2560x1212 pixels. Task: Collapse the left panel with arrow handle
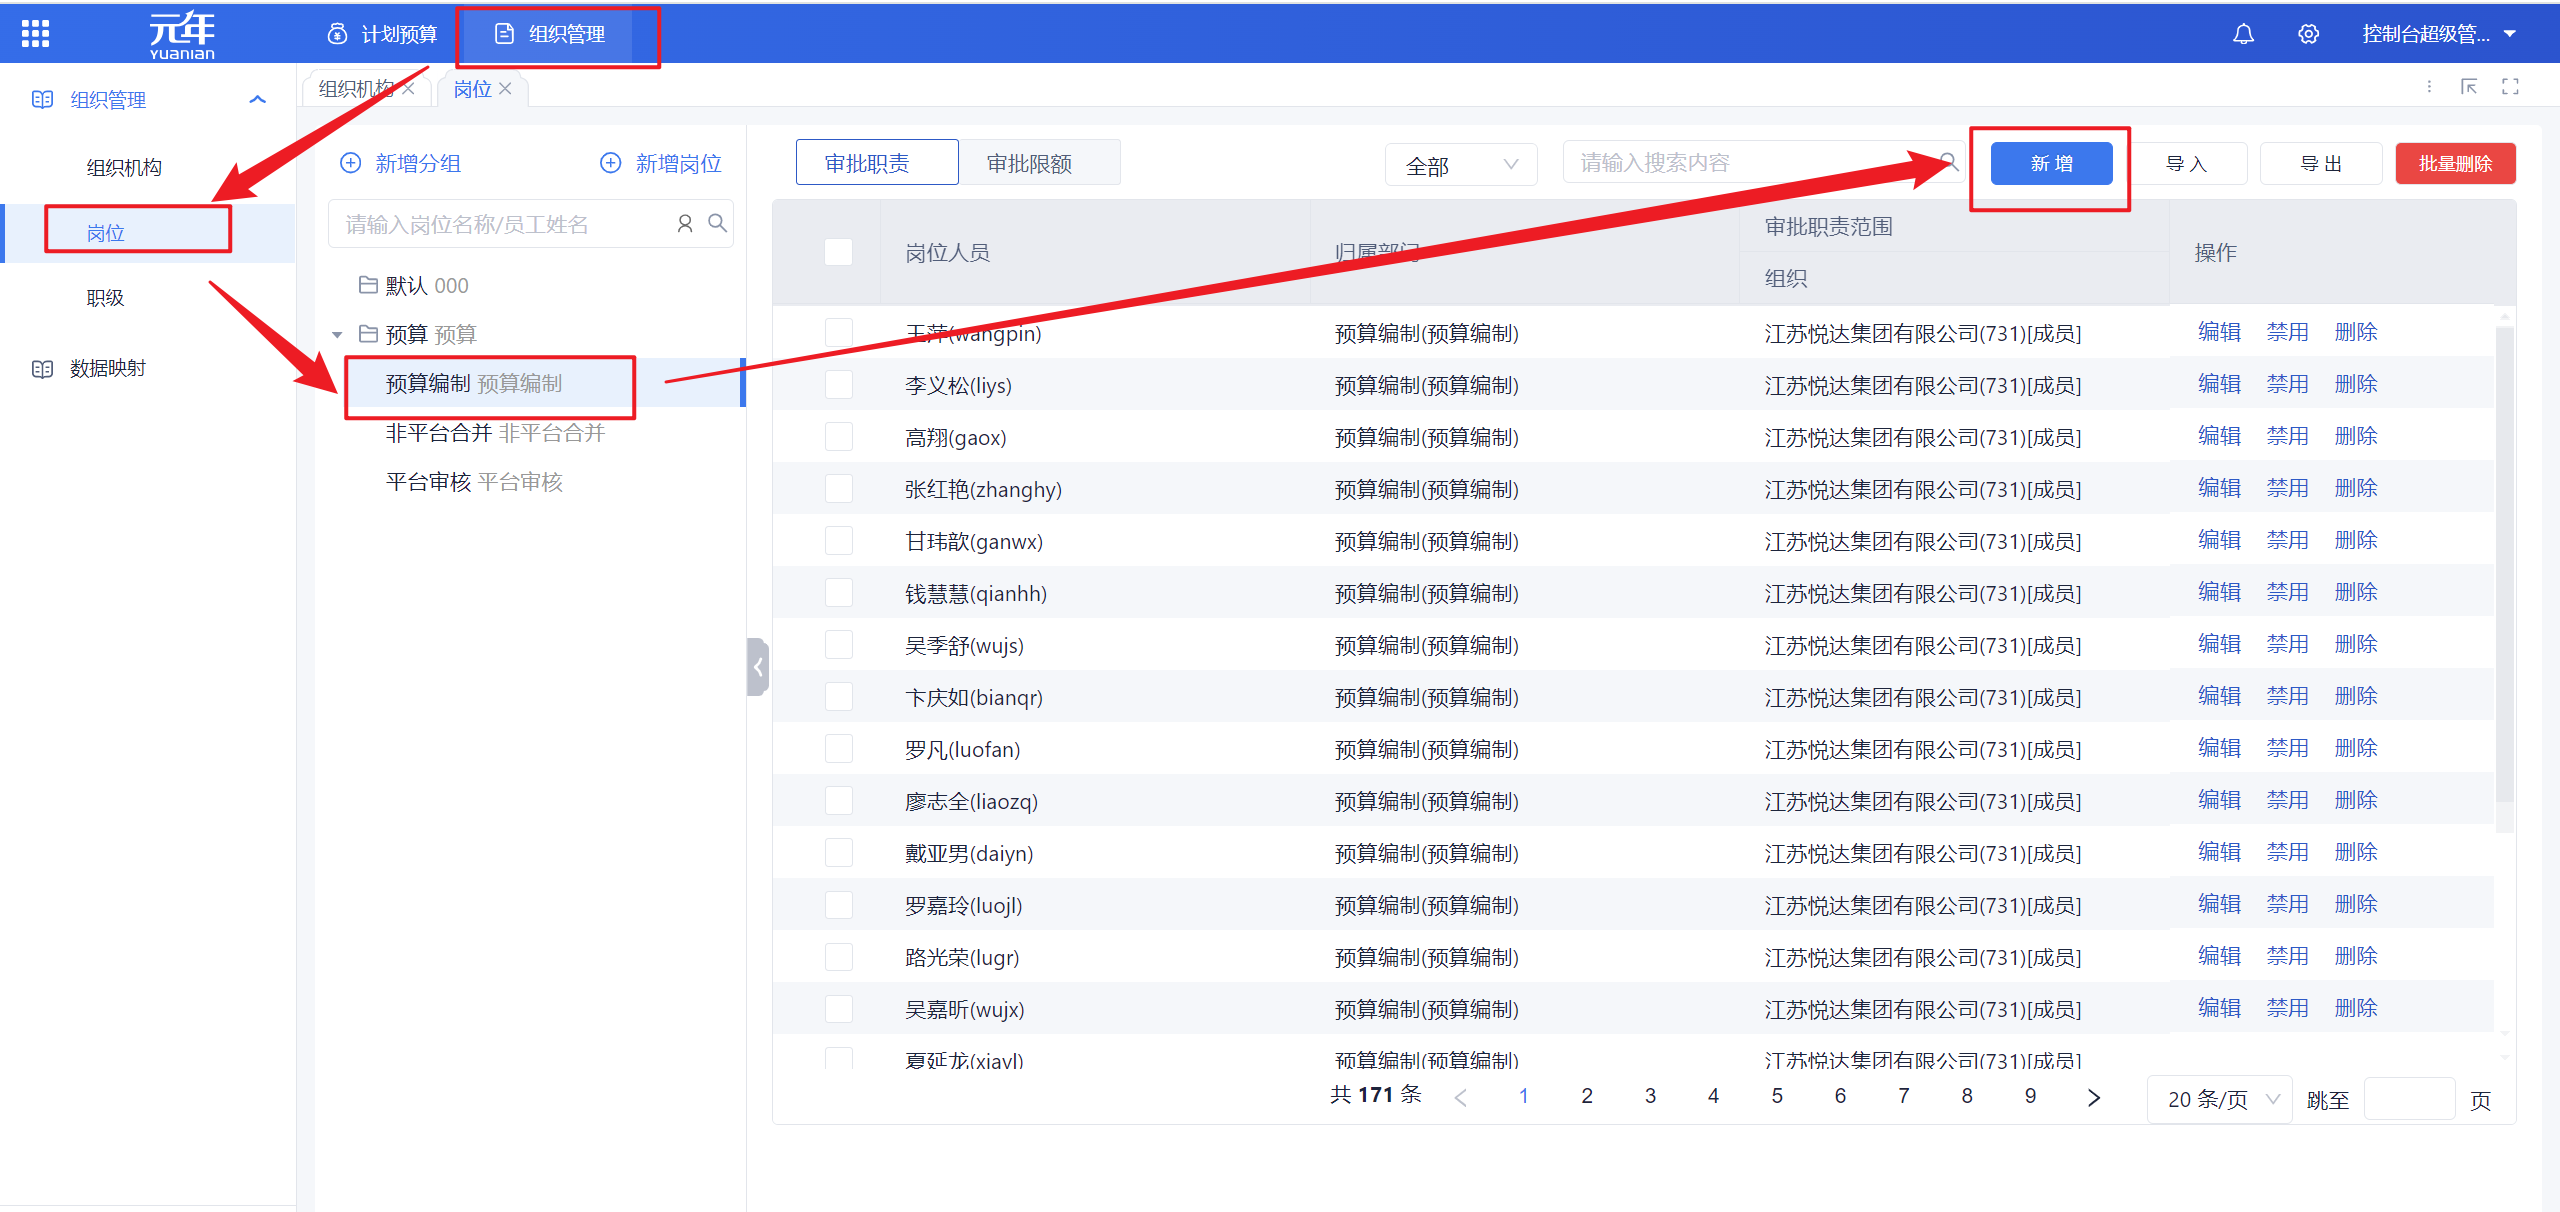(x=758, y=667)
